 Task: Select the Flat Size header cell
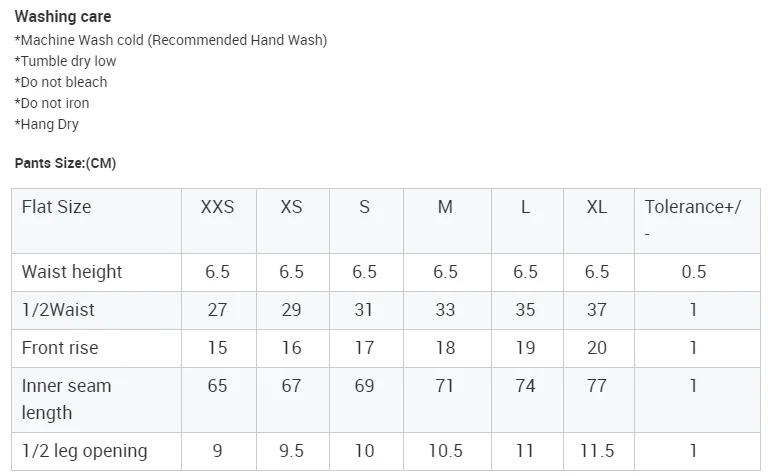pyautogui.click(x=96, y=221)
